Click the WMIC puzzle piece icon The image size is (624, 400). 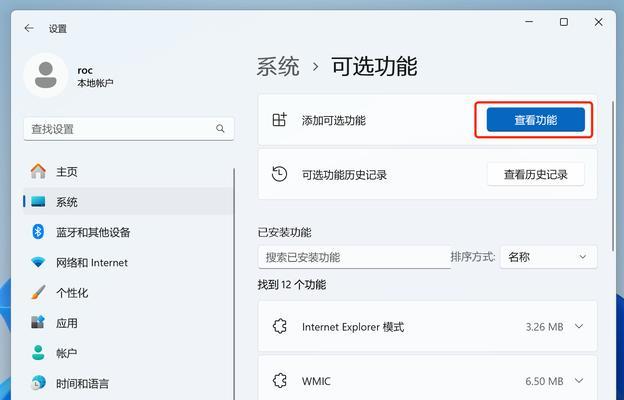pos(280,380)
